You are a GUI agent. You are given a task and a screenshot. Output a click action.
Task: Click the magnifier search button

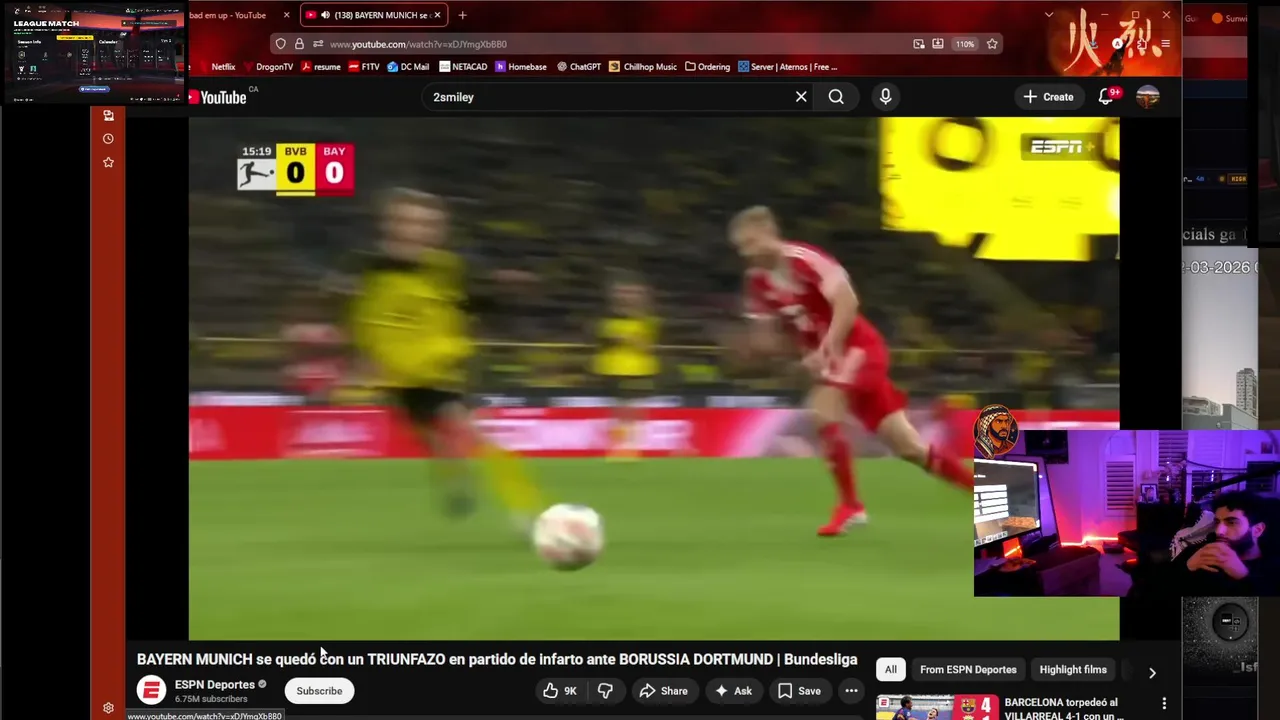[836, 97]
